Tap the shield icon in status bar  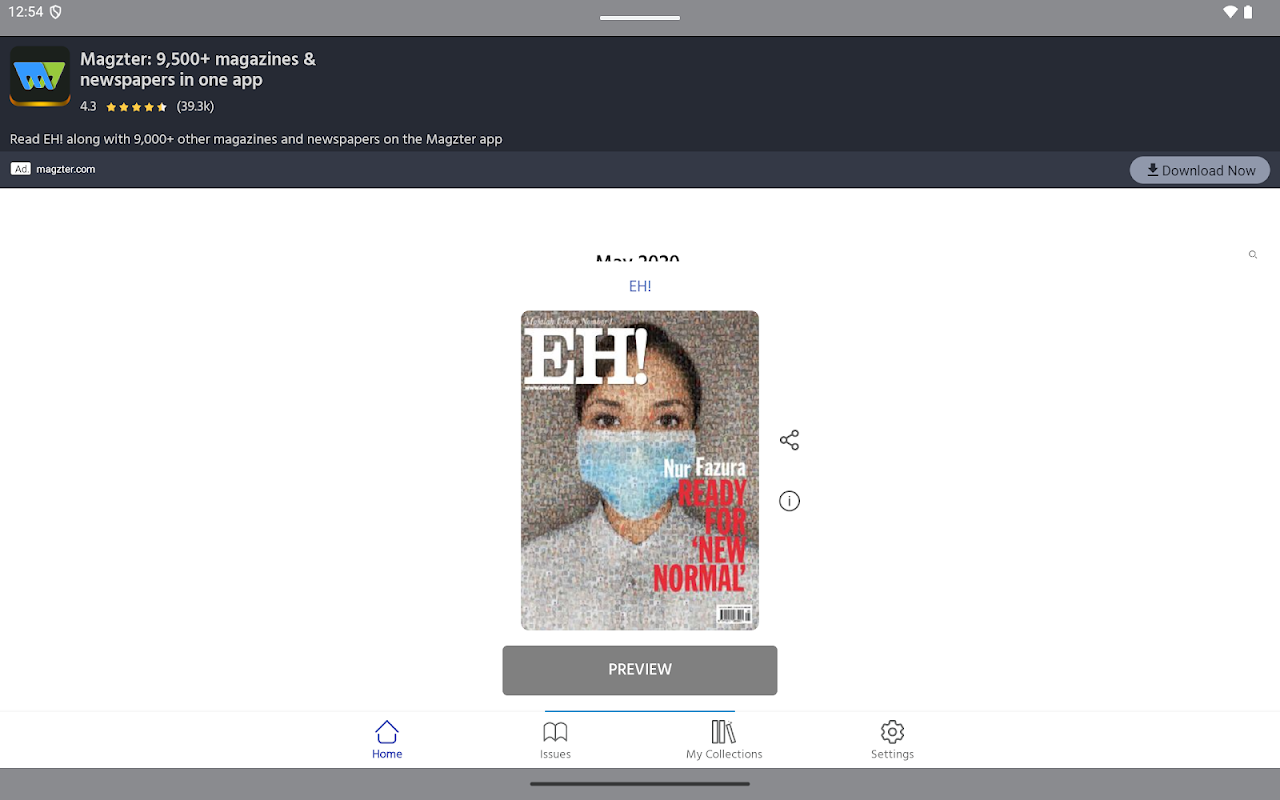point(56,12)
